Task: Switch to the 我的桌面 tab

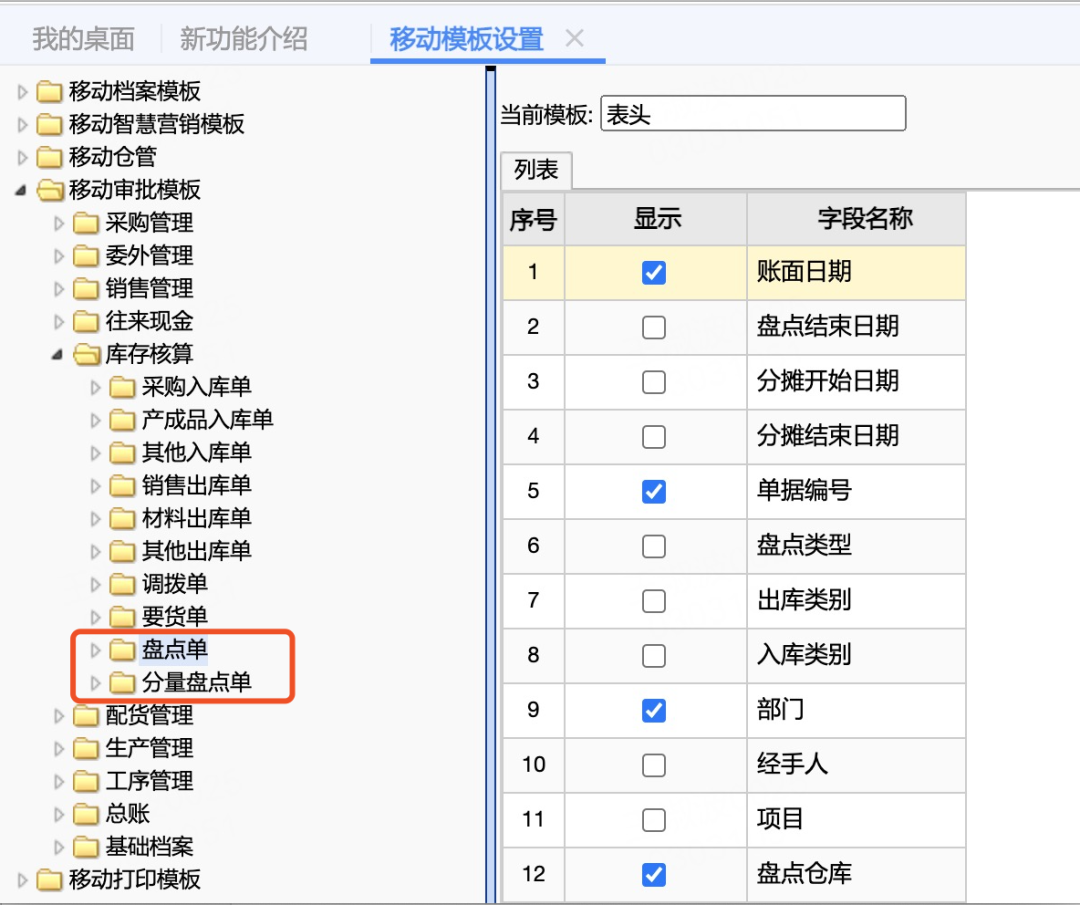Action: (x=83, y=39)
